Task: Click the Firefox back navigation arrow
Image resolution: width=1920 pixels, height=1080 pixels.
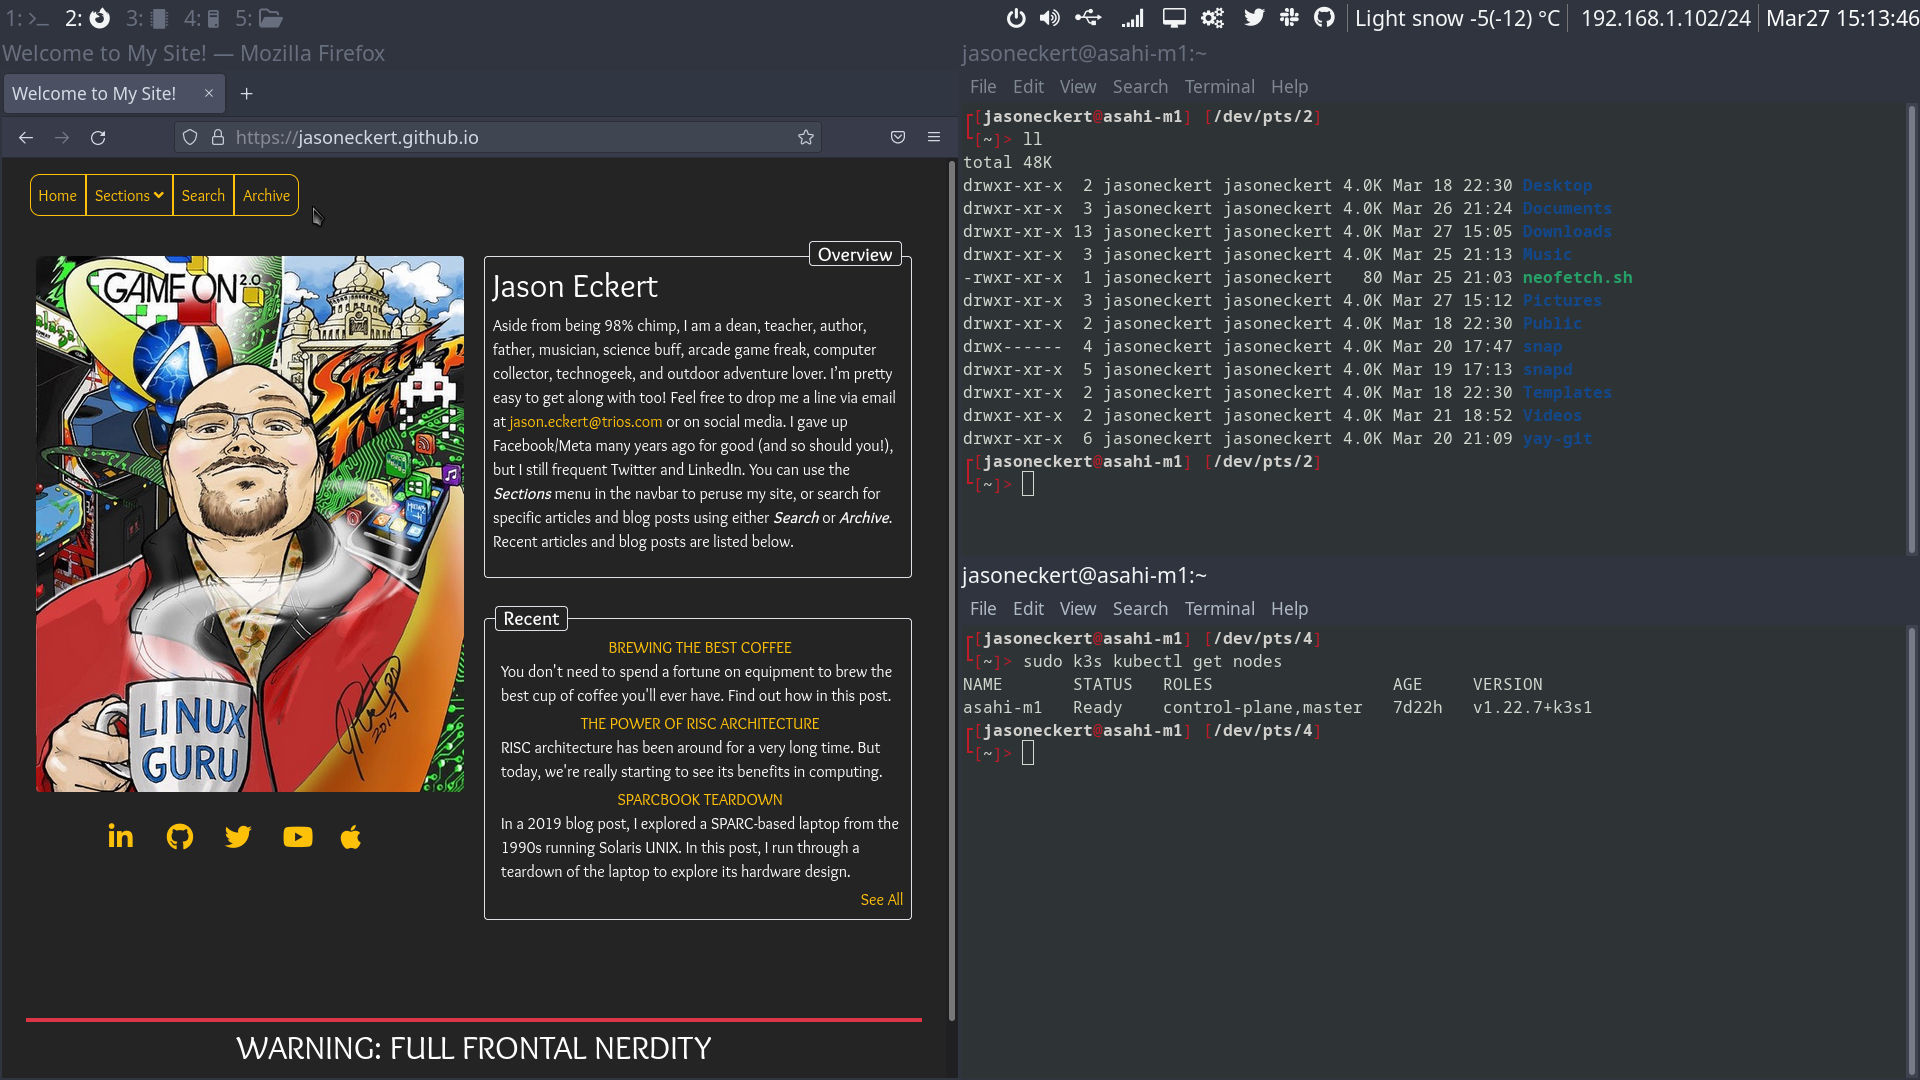Action: tap(26, 136)
